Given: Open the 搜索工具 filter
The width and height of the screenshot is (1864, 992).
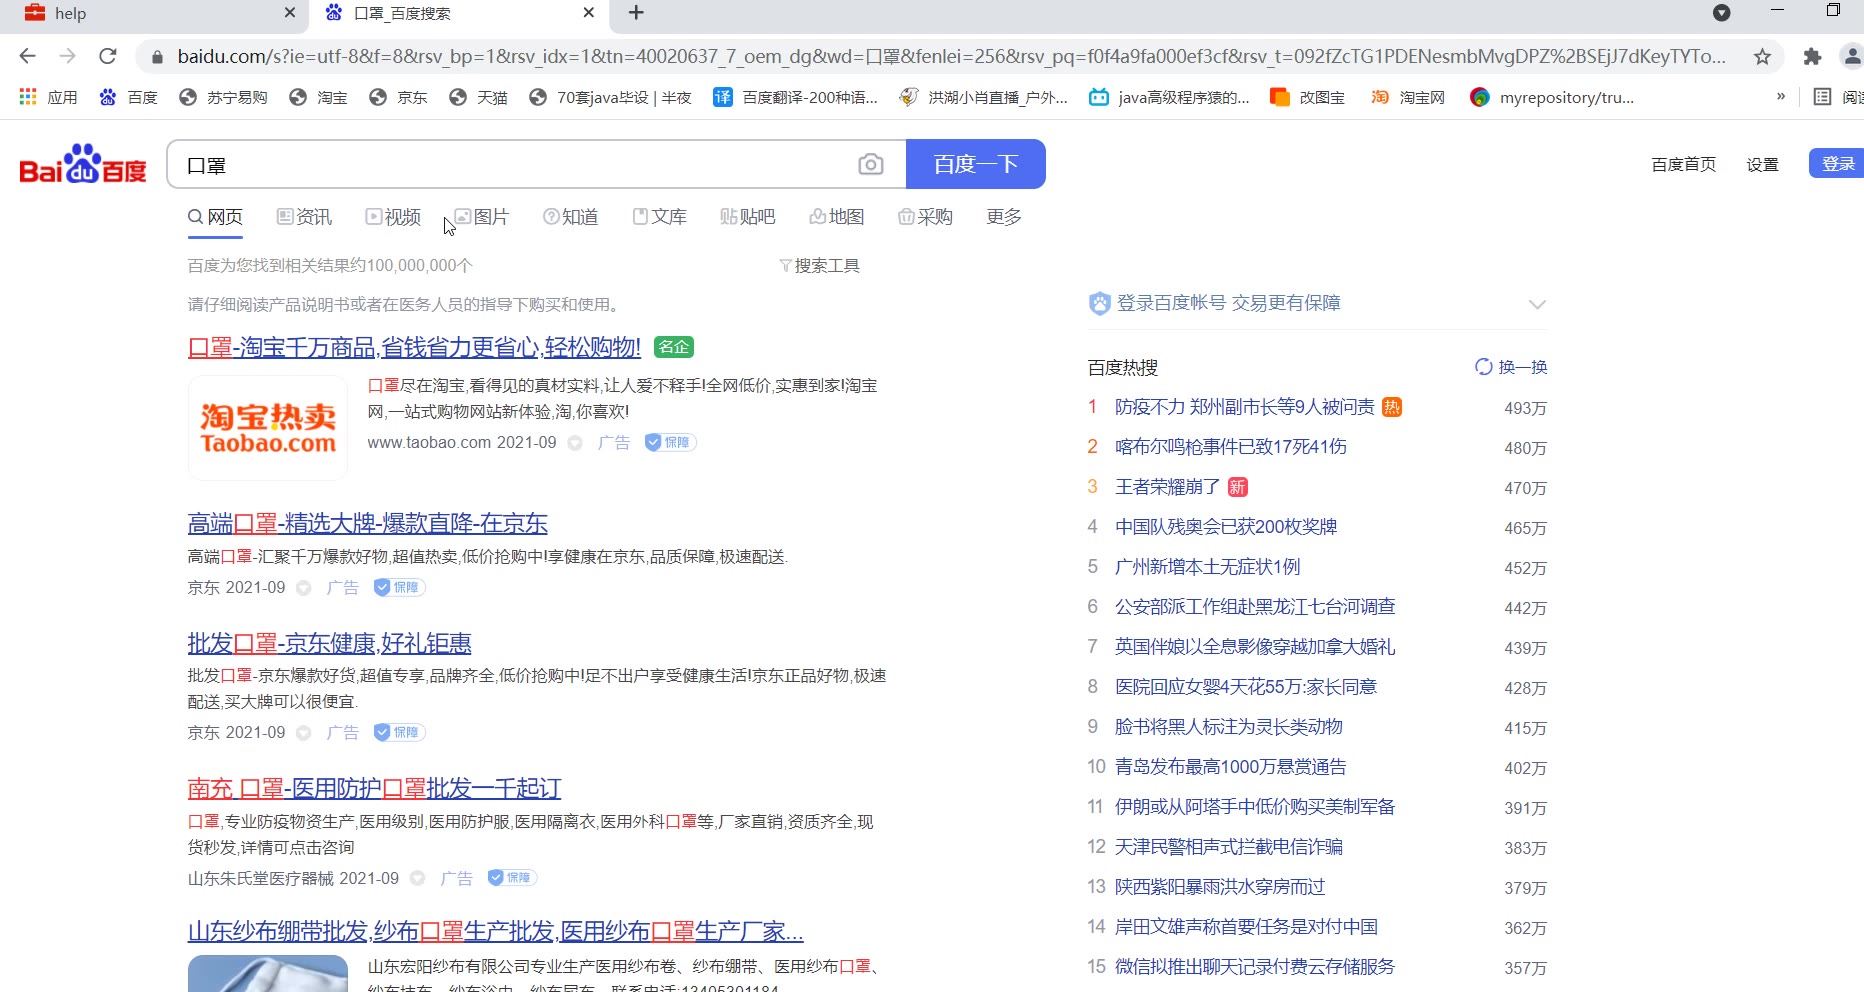Looking at the screenshot, I should (819, 265).
